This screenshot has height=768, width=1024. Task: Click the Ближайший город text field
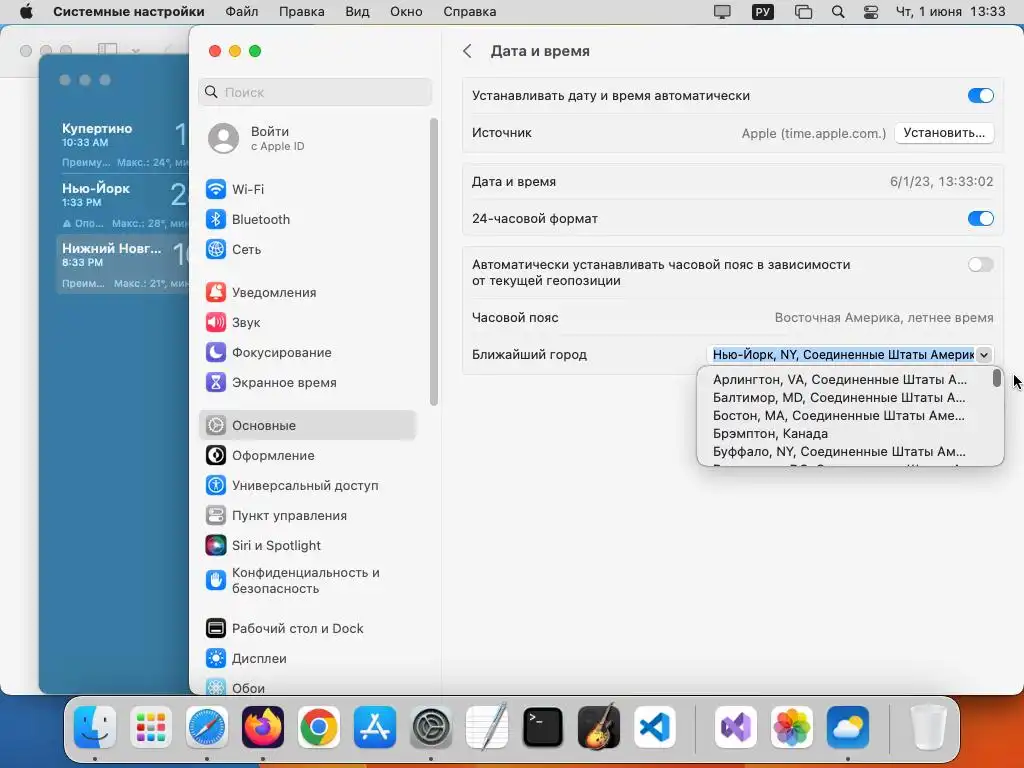841,355
